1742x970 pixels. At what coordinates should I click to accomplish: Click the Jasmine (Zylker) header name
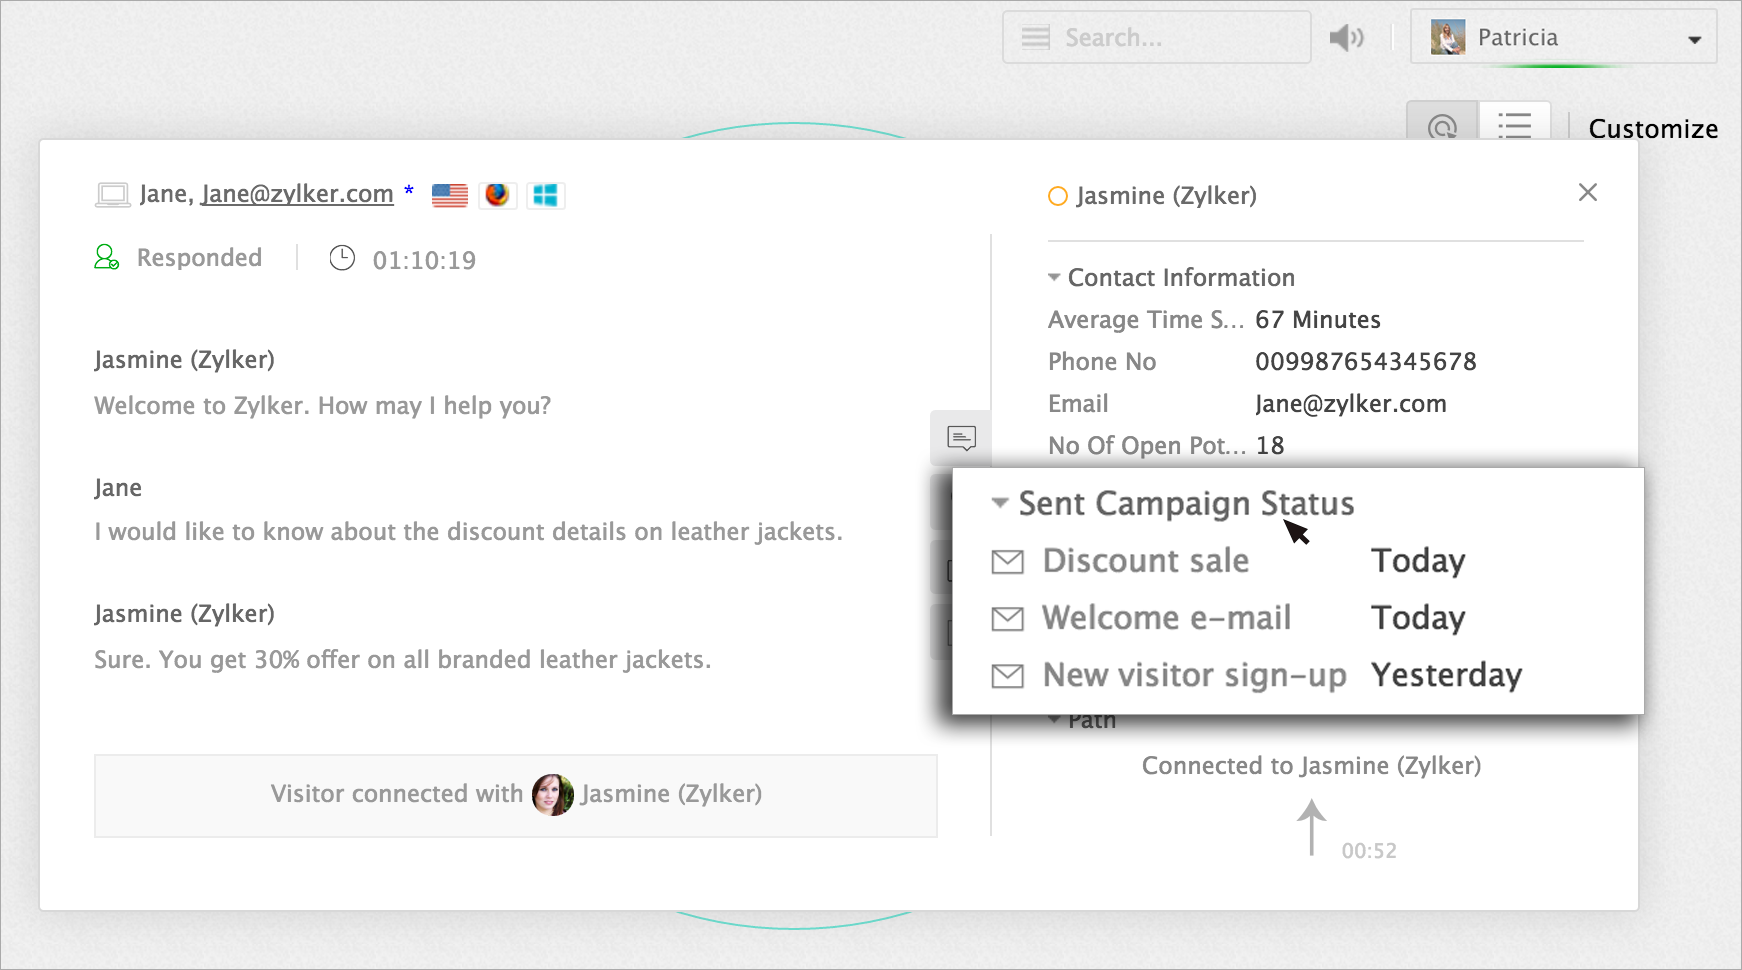click(x=1166, y=196)
